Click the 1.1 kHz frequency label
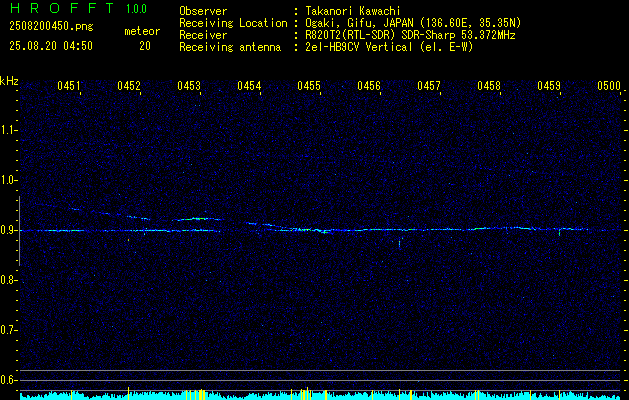The image size is (629, 400). [x=8, y=130]
